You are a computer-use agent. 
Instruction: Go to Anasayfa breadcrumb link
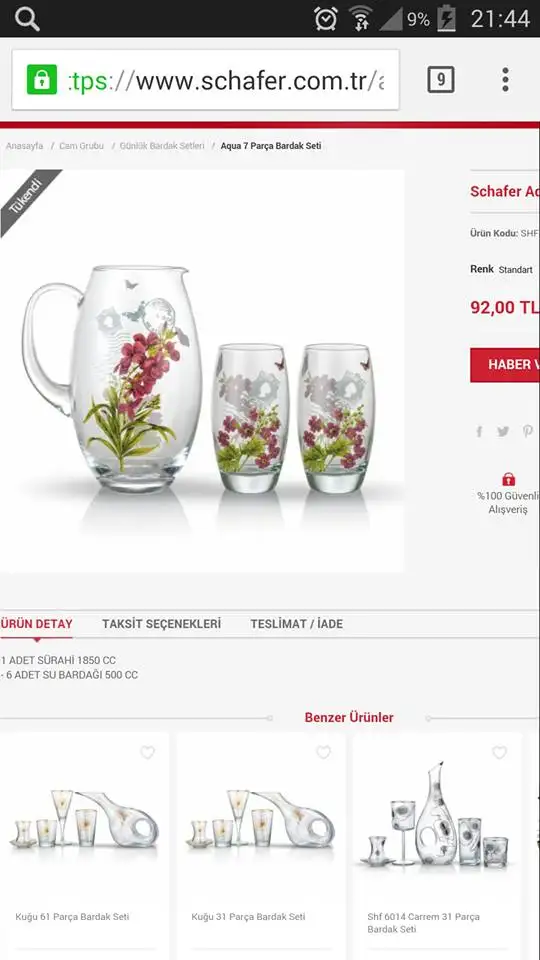24,146
